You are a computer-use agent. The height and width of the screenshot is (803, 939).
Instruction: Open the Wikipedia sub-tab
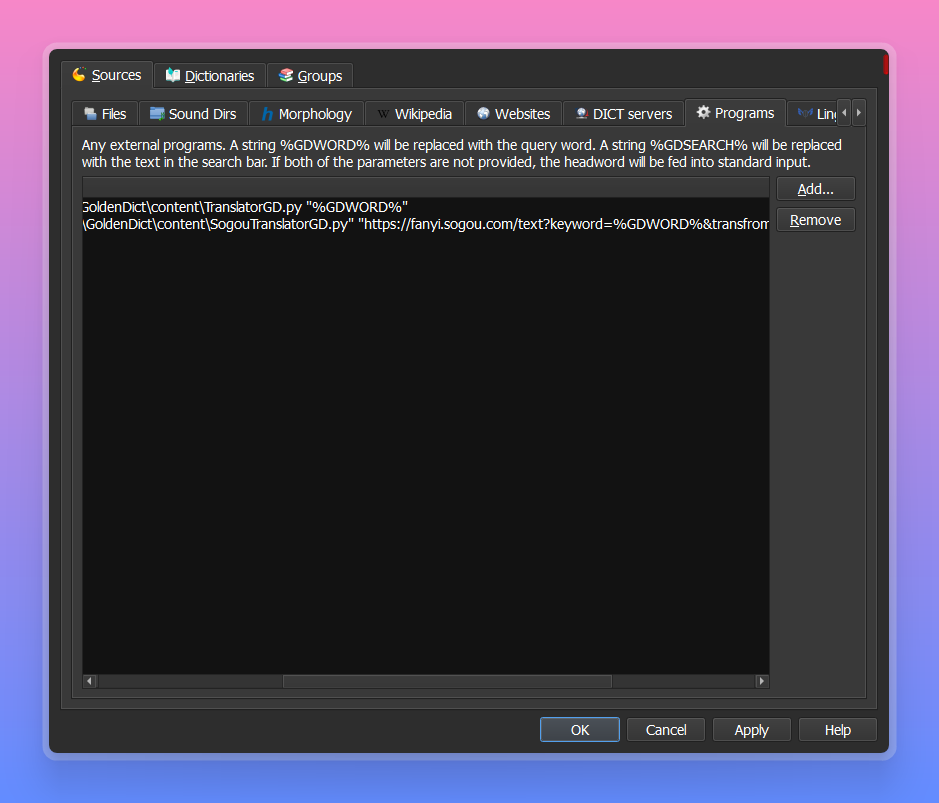click(414, 114)
